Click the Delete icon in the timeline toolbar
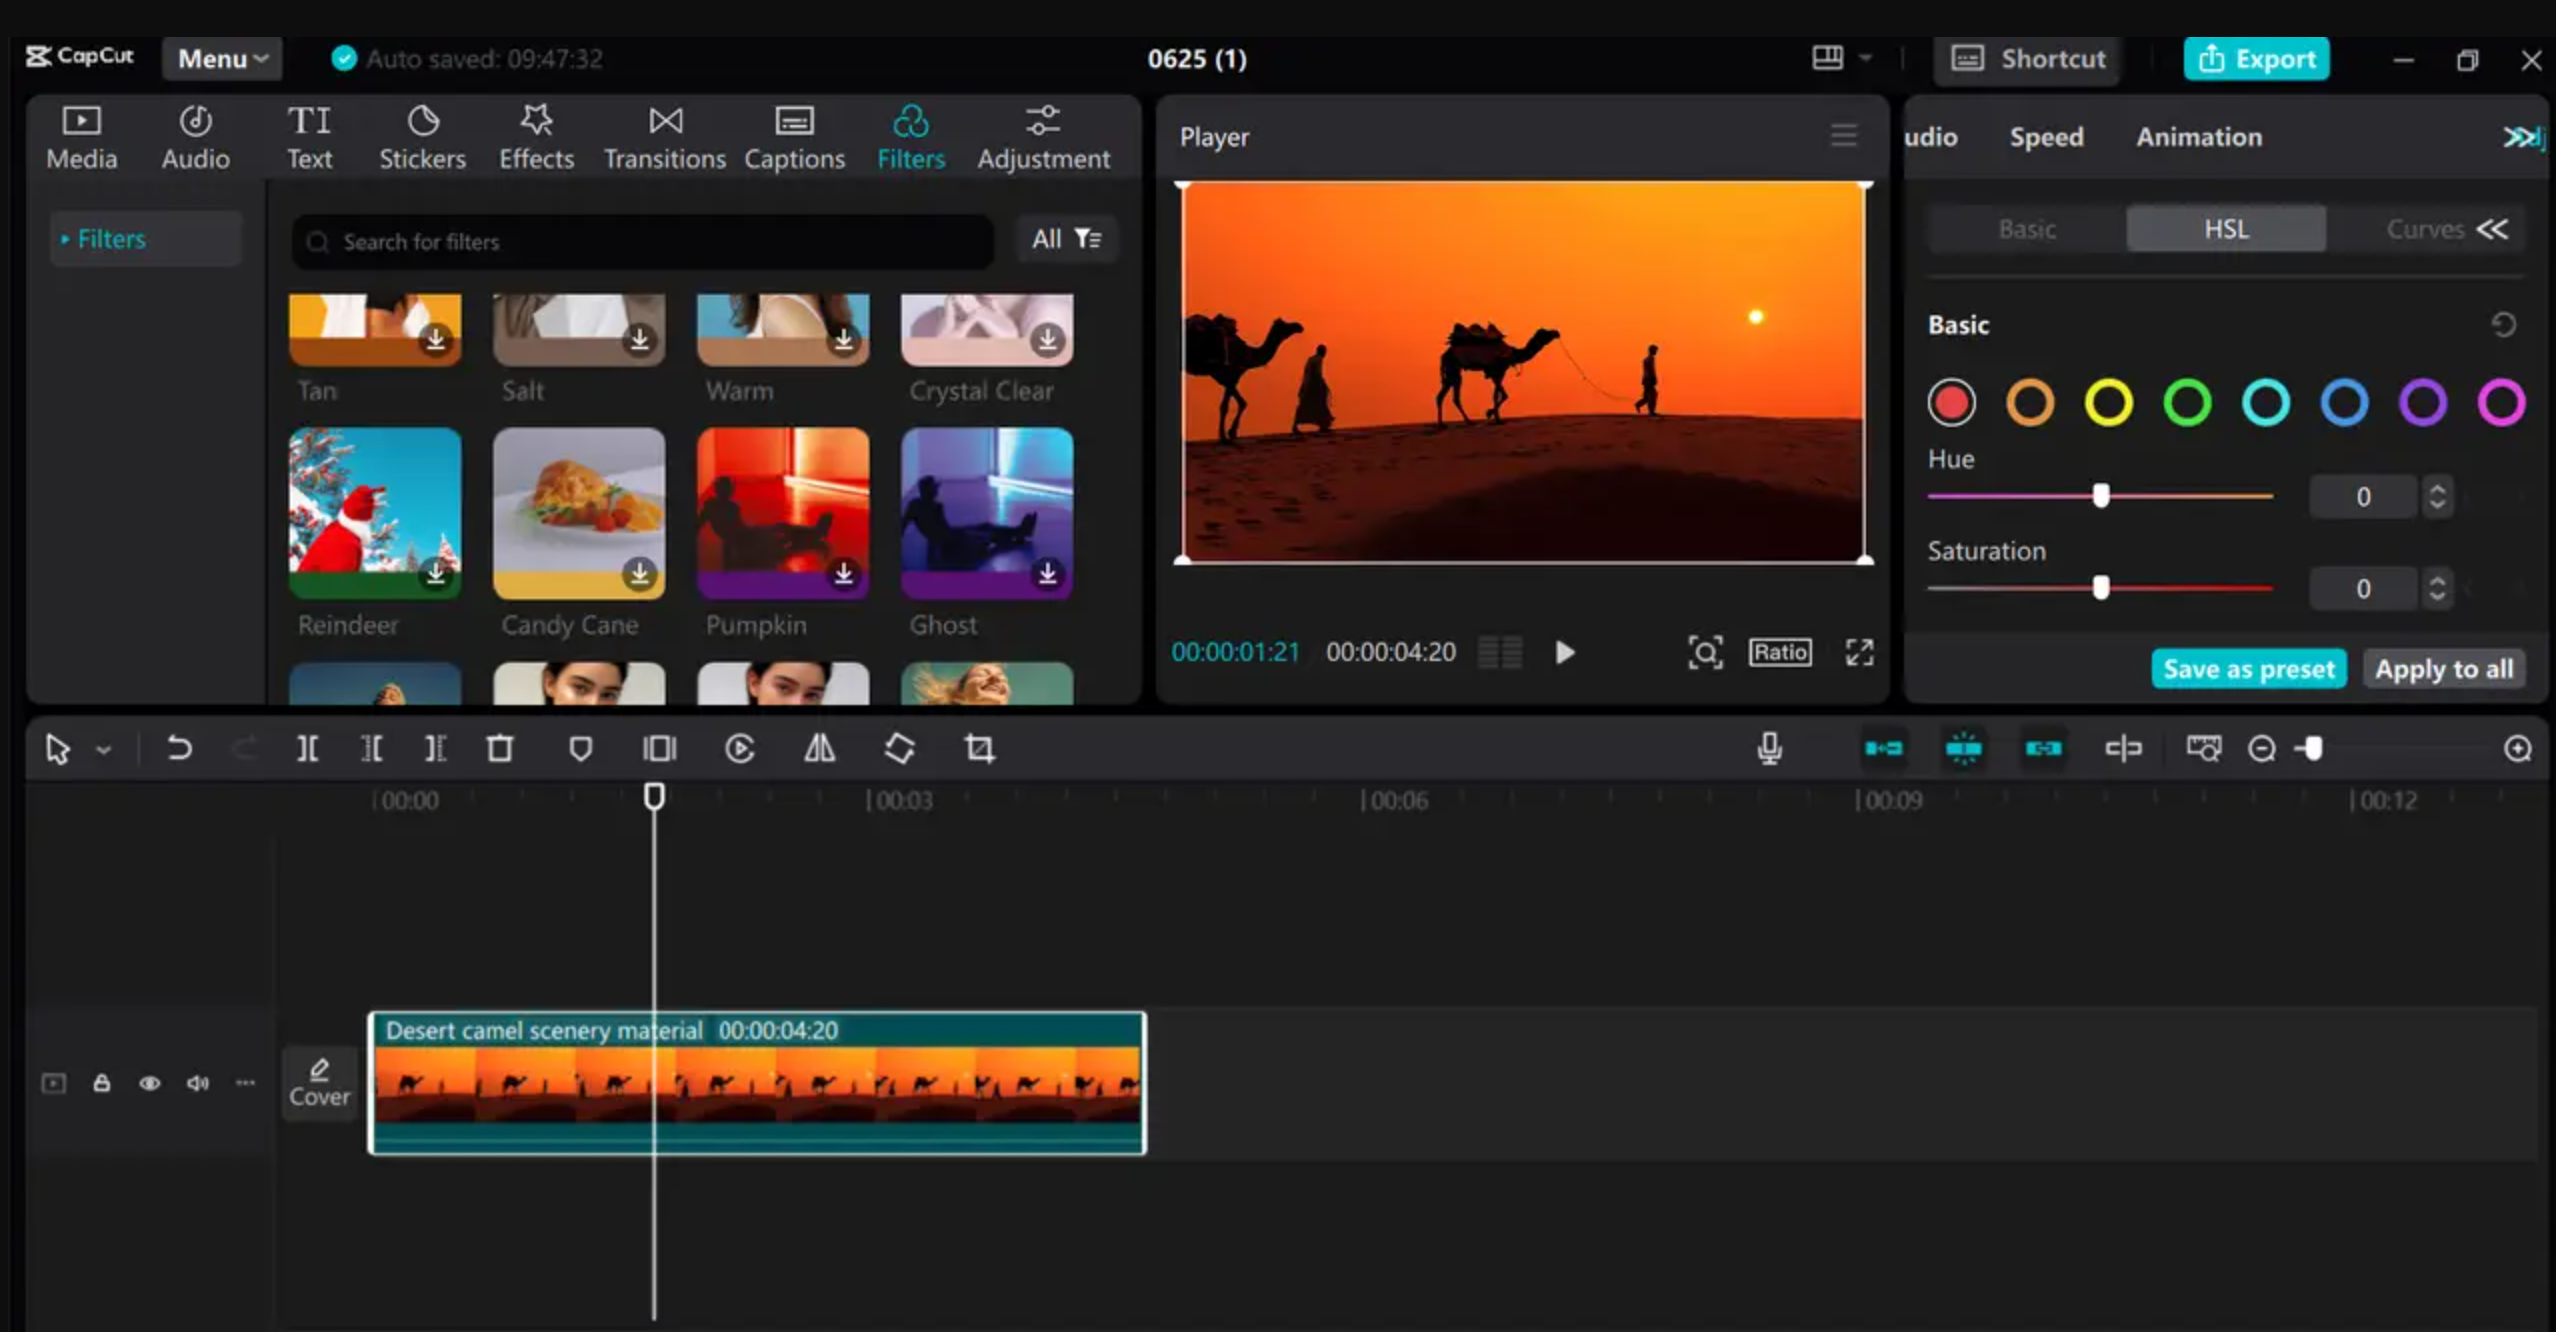Viewport: 2556px width, 1332px height. (500, 748)
